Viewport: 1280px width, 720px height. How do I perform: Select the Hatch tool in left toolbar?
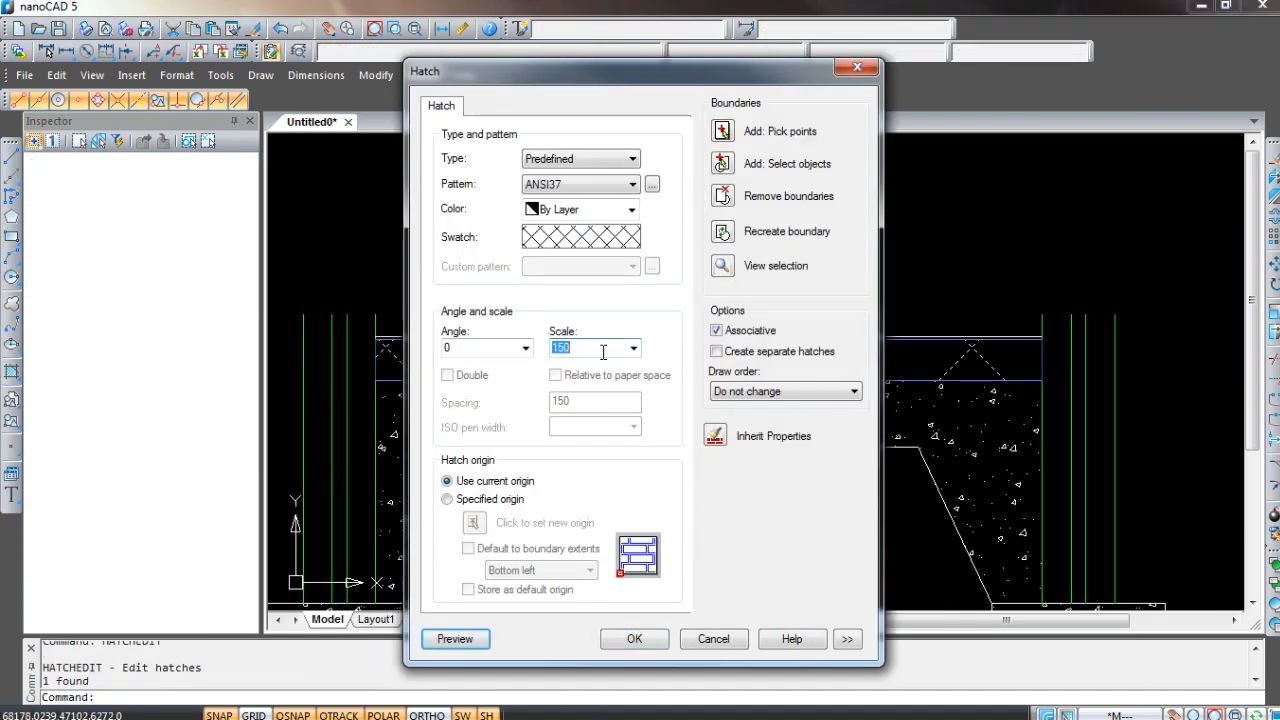tap(11, 372)
